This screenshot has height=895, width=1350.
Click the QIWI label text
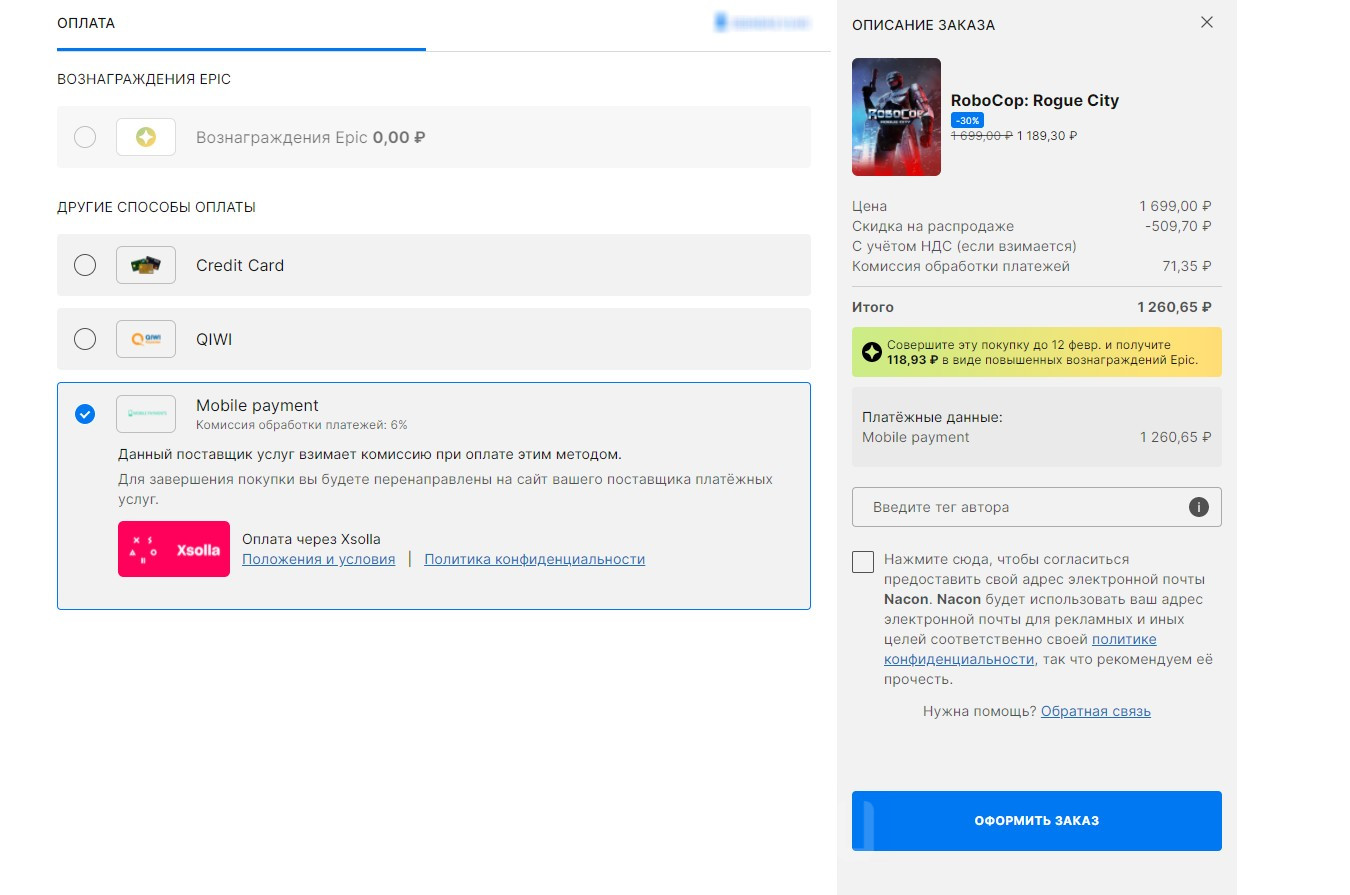pos(214,339)
